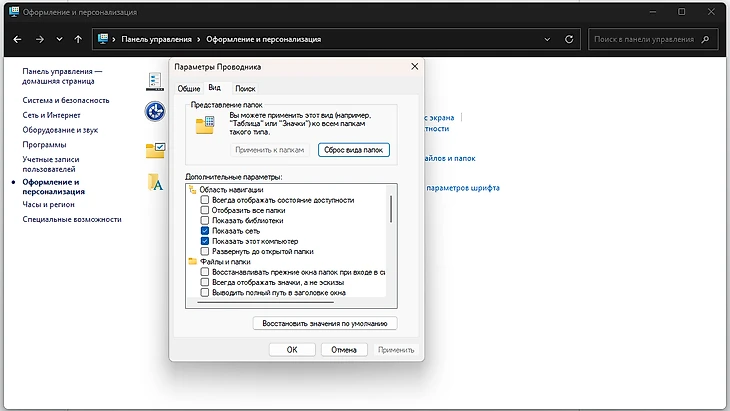The image size is (730, 411).
Task: Click the Ease of Access Center icon
Action: (x=155, y=111)
